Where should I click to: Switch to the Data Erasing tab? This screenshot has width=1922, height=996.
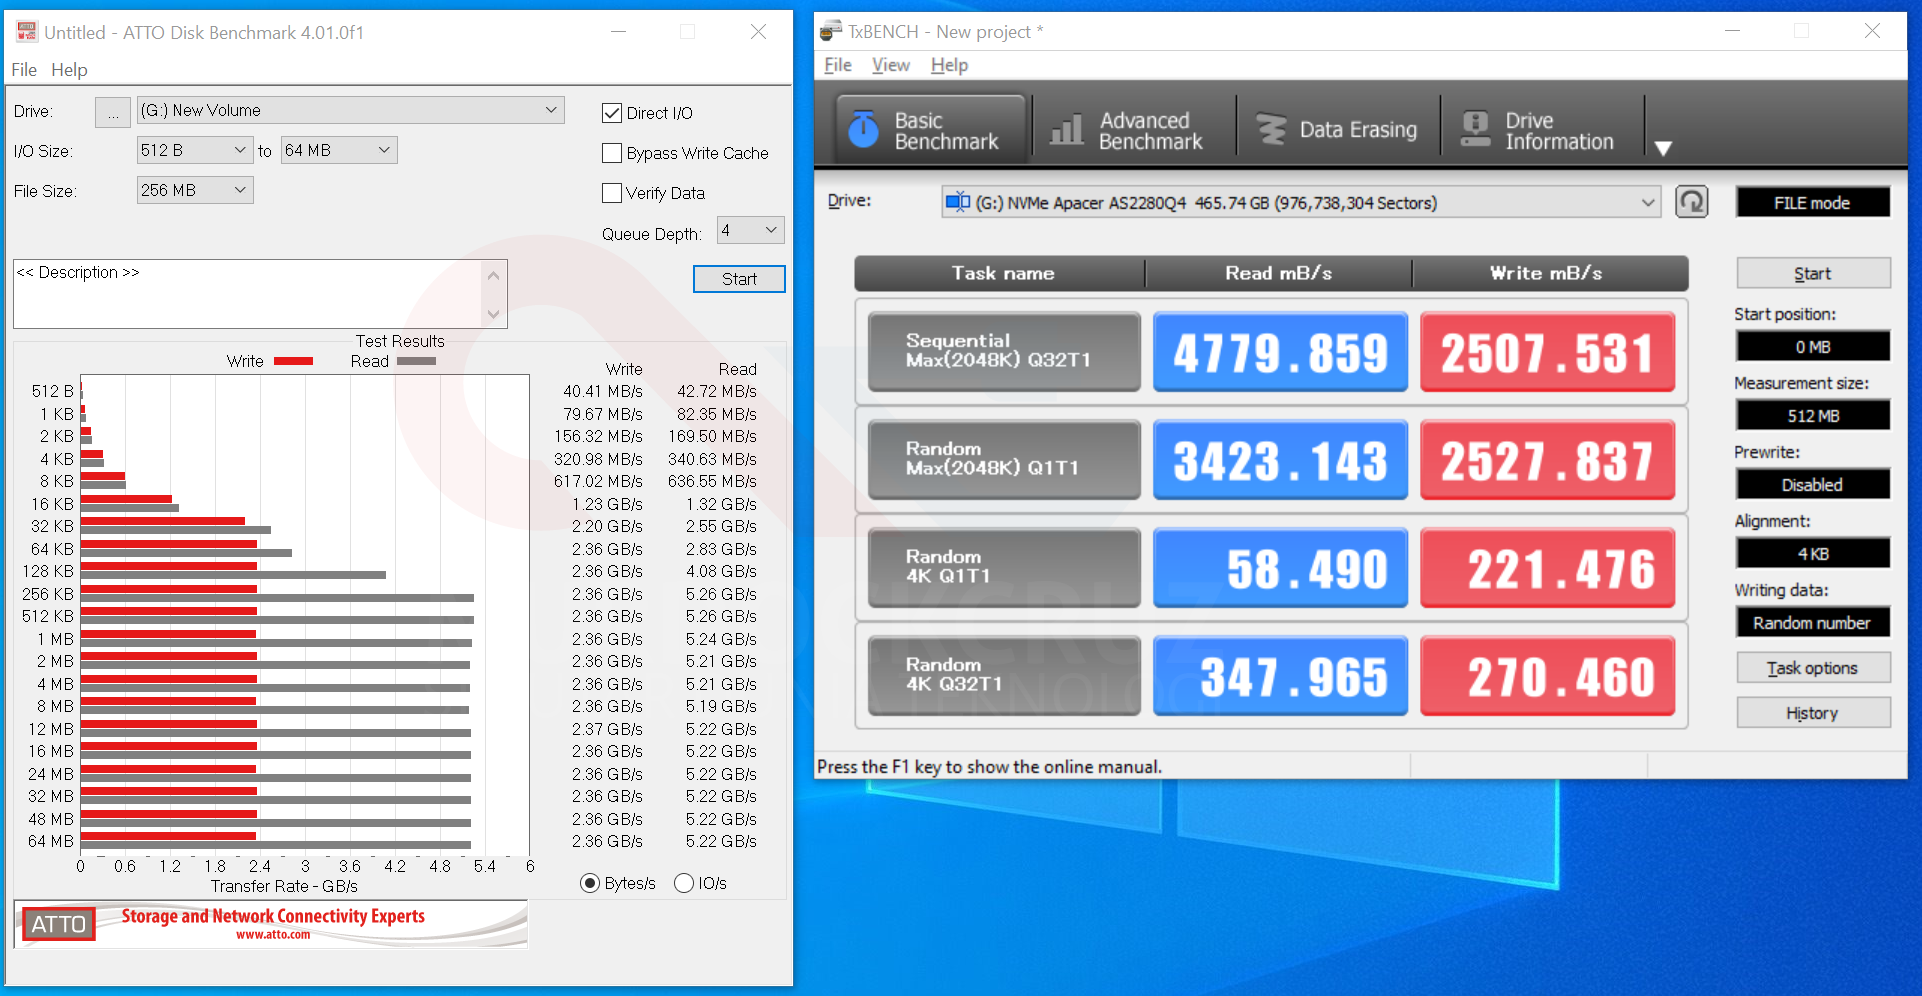click(x=1338, y=129)
